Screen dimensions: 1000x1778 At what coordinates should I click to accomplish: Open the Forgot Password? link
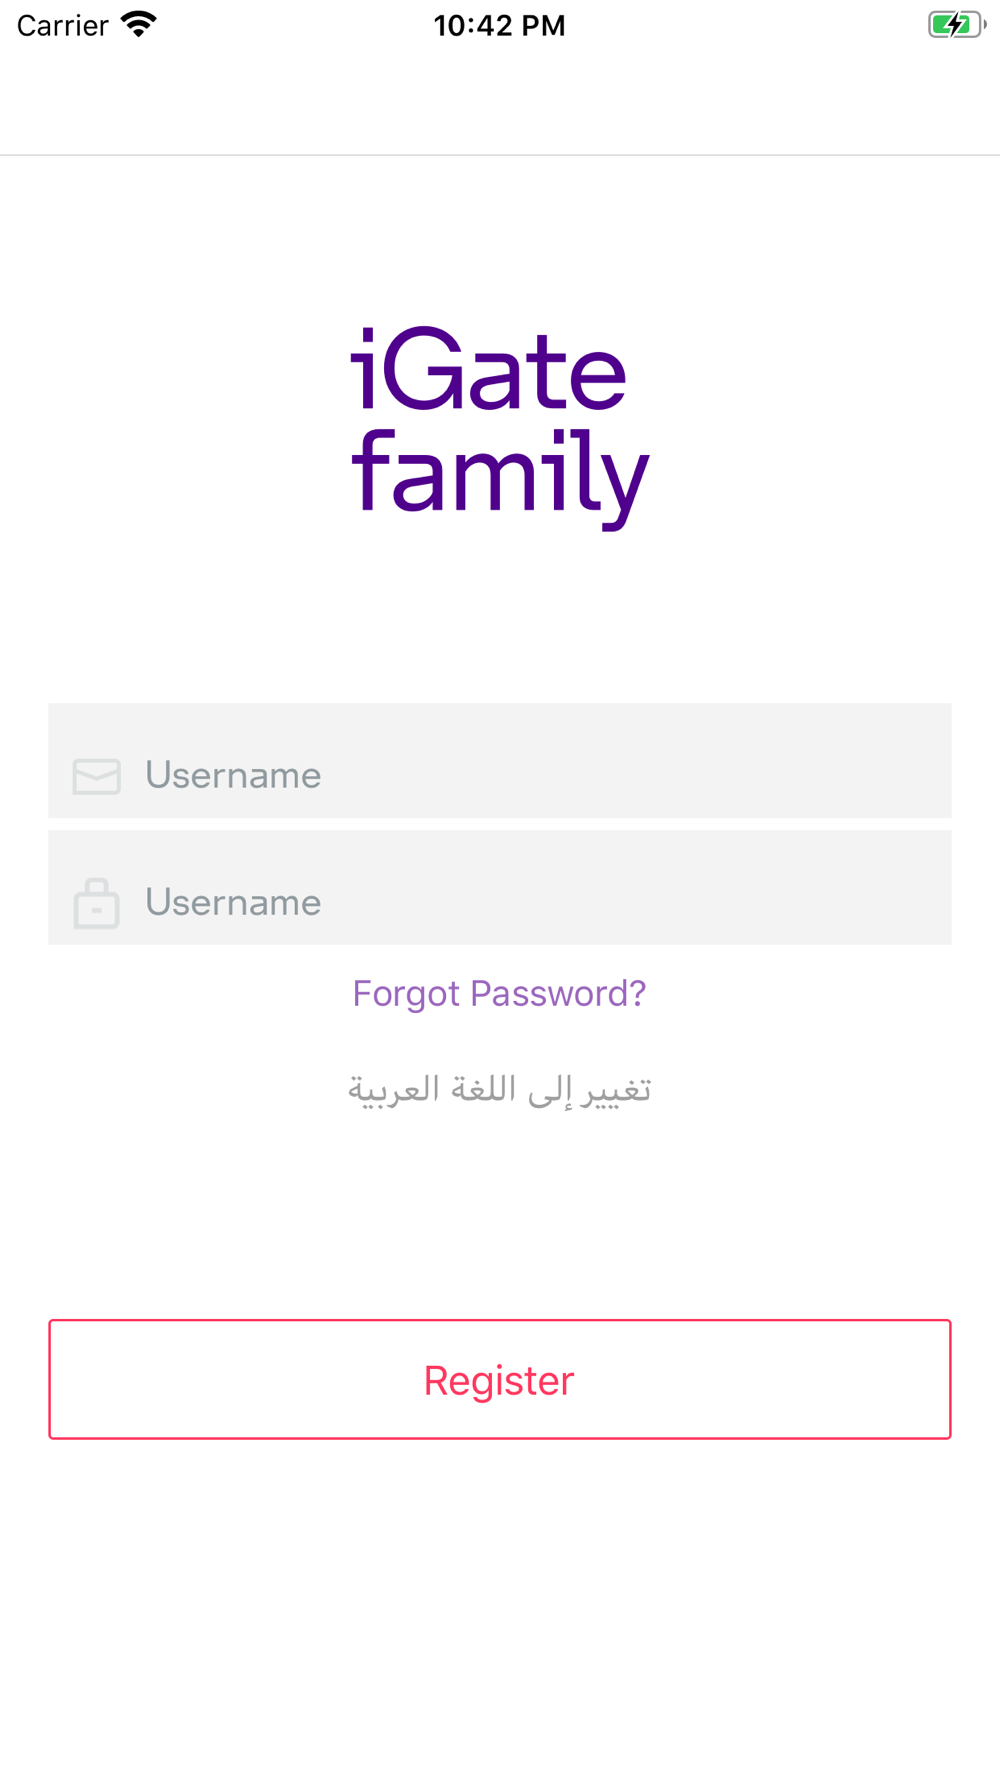(500, 993)
